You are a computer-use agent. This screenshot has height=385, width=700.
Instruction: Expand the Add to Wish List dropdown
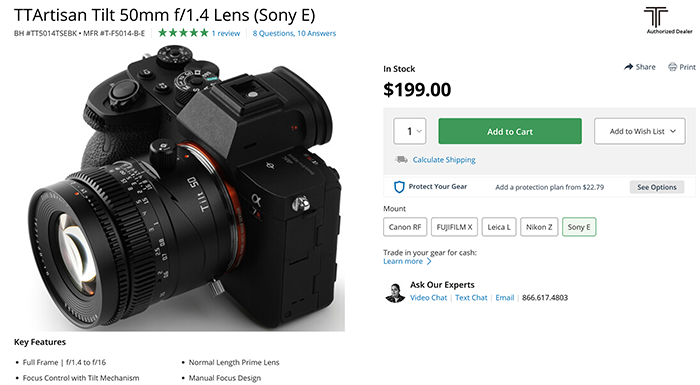[639, 131]
